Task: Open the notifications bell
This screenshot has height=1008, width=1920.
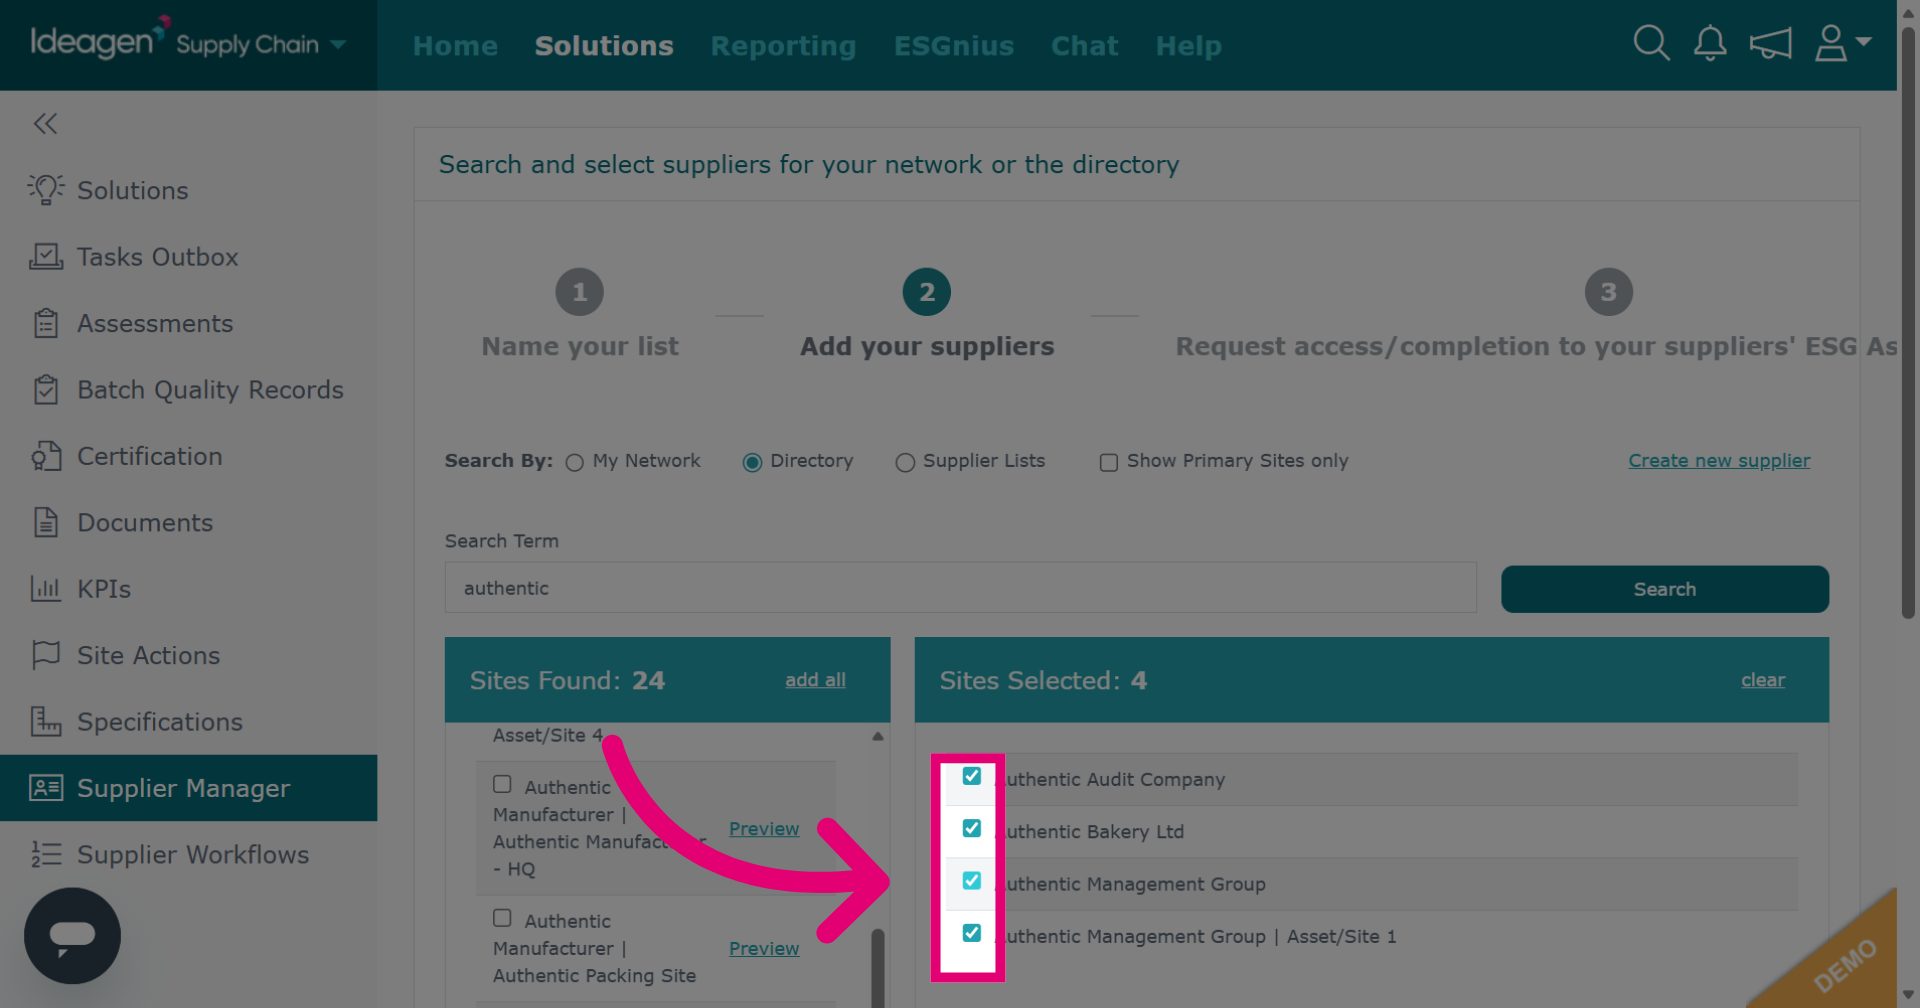Action: (x=1710, y=43)
